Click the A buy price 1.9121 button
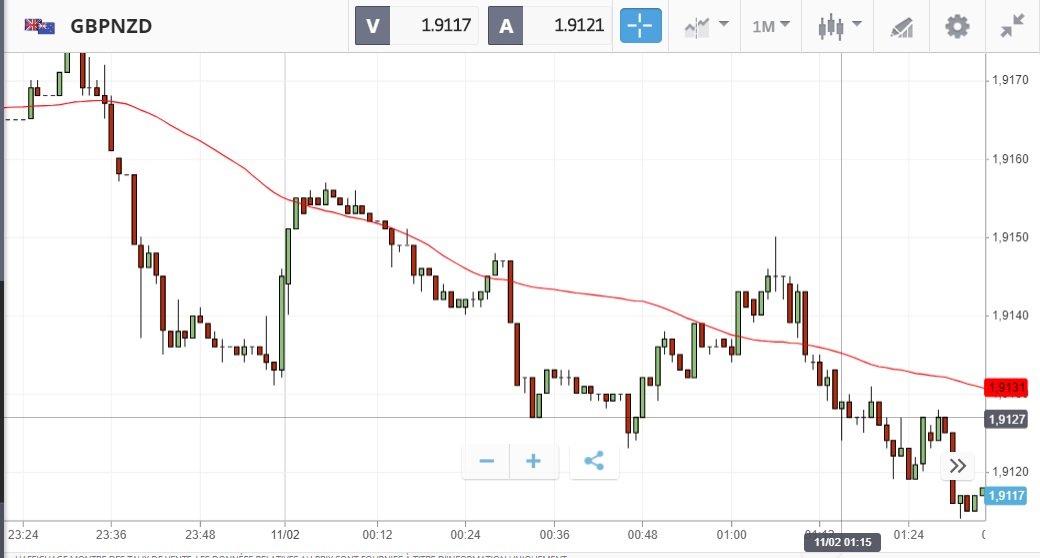1040x558 pixels. (549, 26)
